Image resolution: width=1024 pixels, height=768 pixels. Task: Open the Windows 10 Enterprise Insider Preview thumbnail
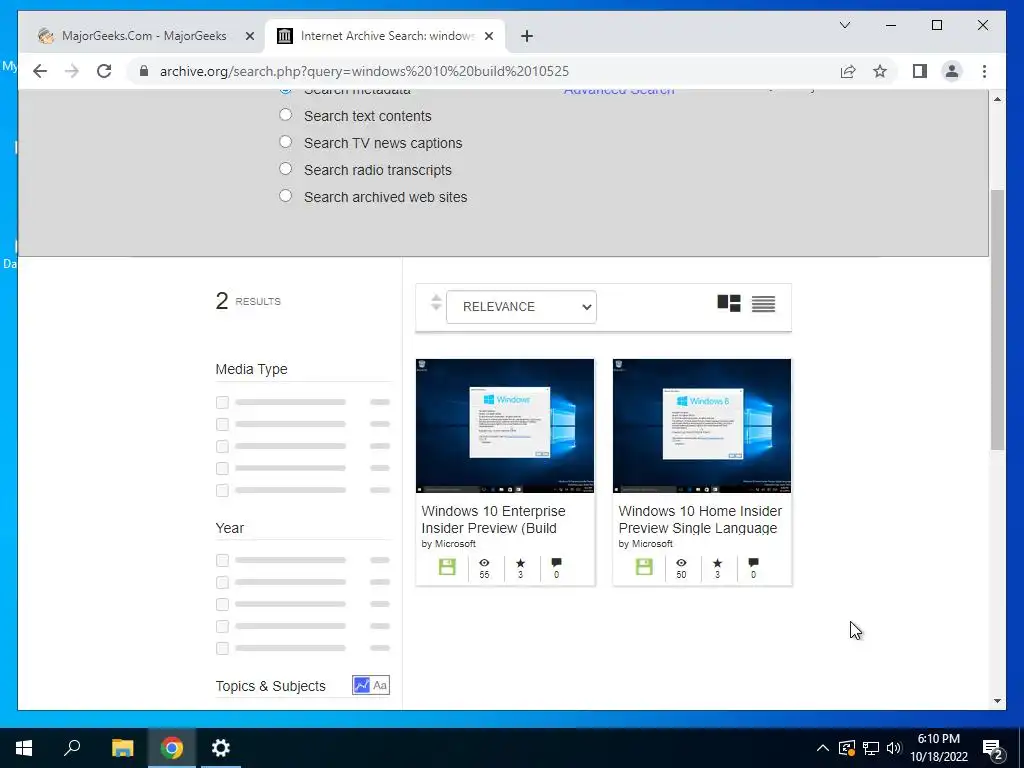(x=505, y=426)
